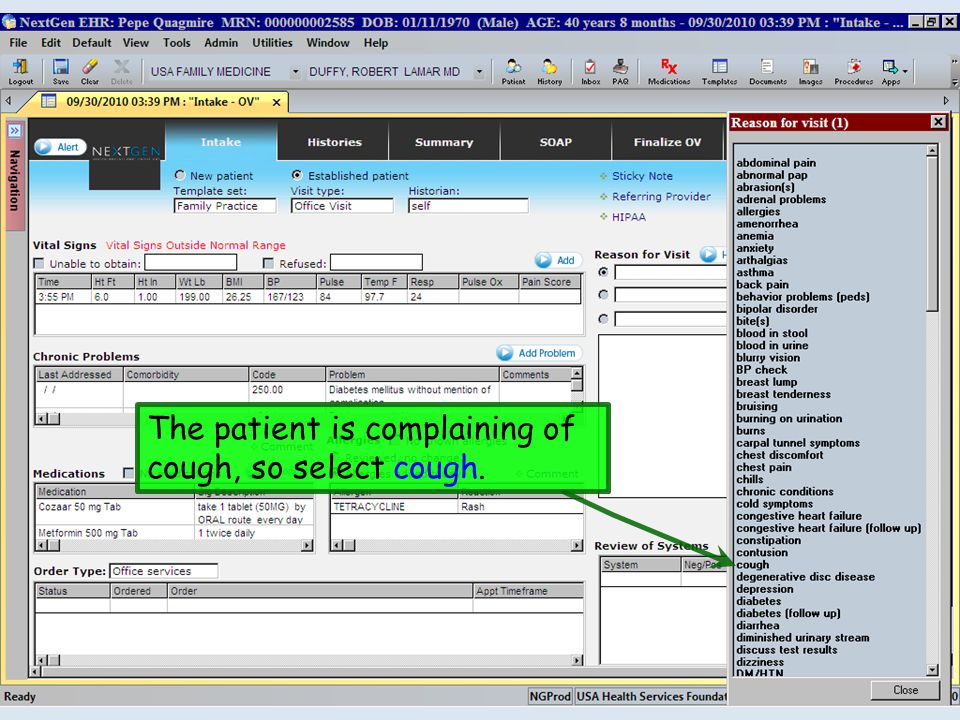Viewport: 960px width, 720px height.
Task: Close the Intake - OV document tab
Action: tap(276, 102)
